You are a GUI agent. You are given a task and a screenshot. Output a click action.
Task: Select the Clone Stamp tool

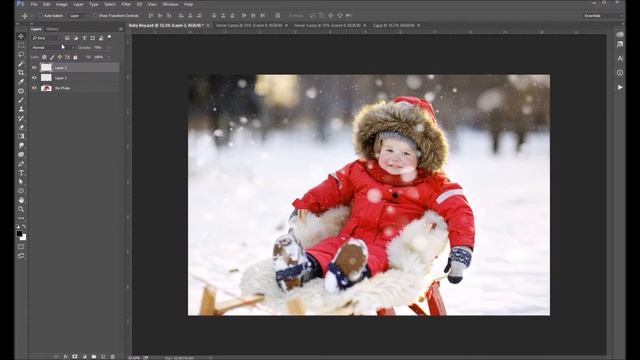(21, 109)
